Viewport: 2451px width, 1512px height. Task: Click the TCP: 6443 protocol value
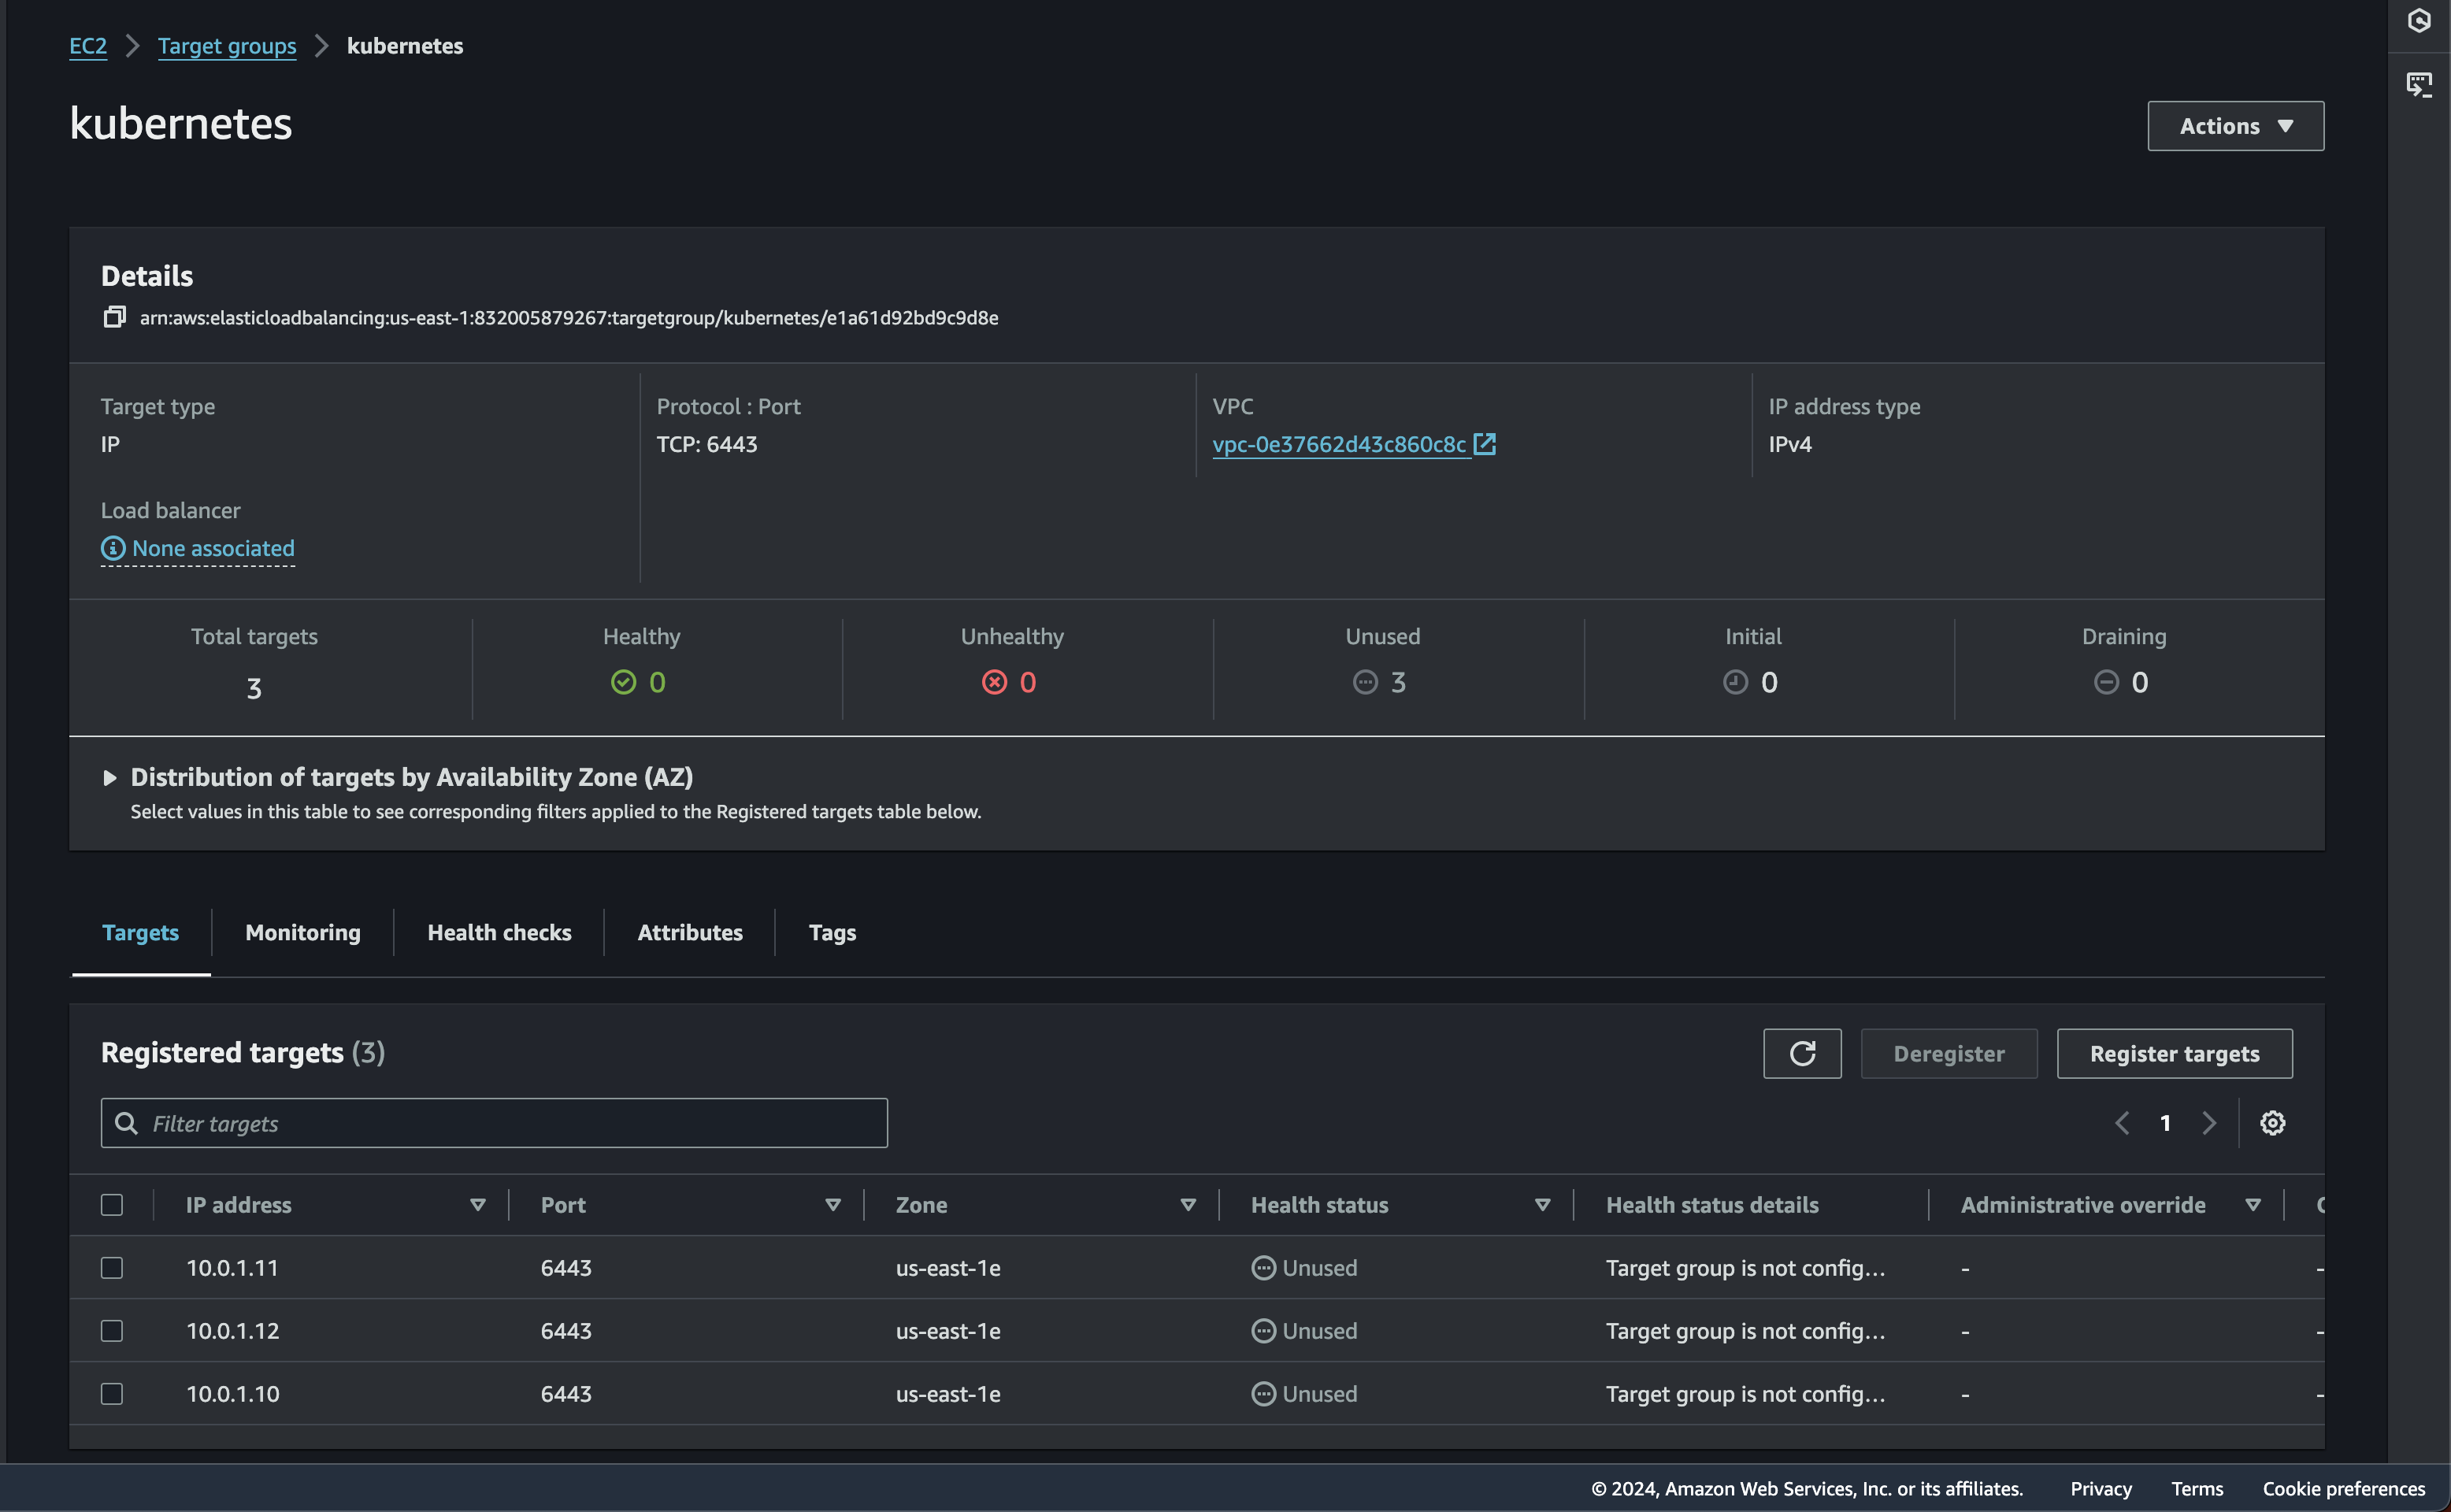coord(707,444)
